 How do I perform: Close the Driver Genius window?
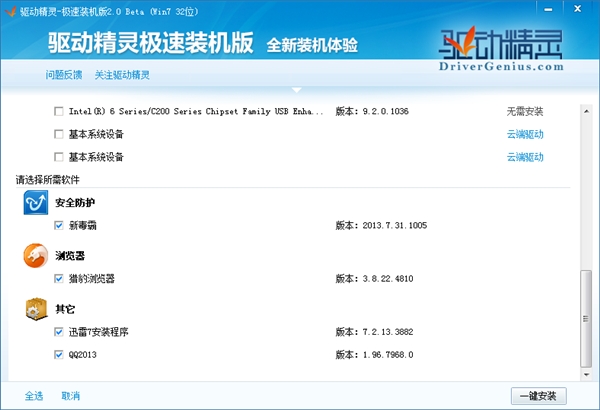tap(578, 9)
